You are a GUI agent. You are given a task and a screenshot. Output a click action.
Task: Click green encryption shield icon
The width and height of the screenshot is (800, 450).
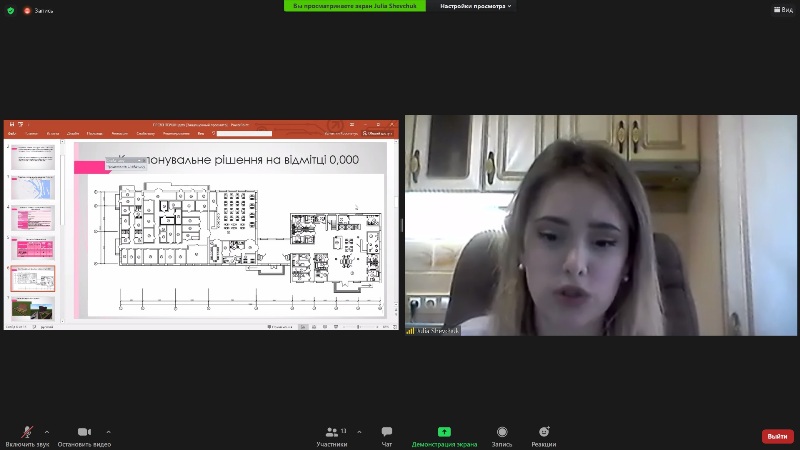[10, 10]
